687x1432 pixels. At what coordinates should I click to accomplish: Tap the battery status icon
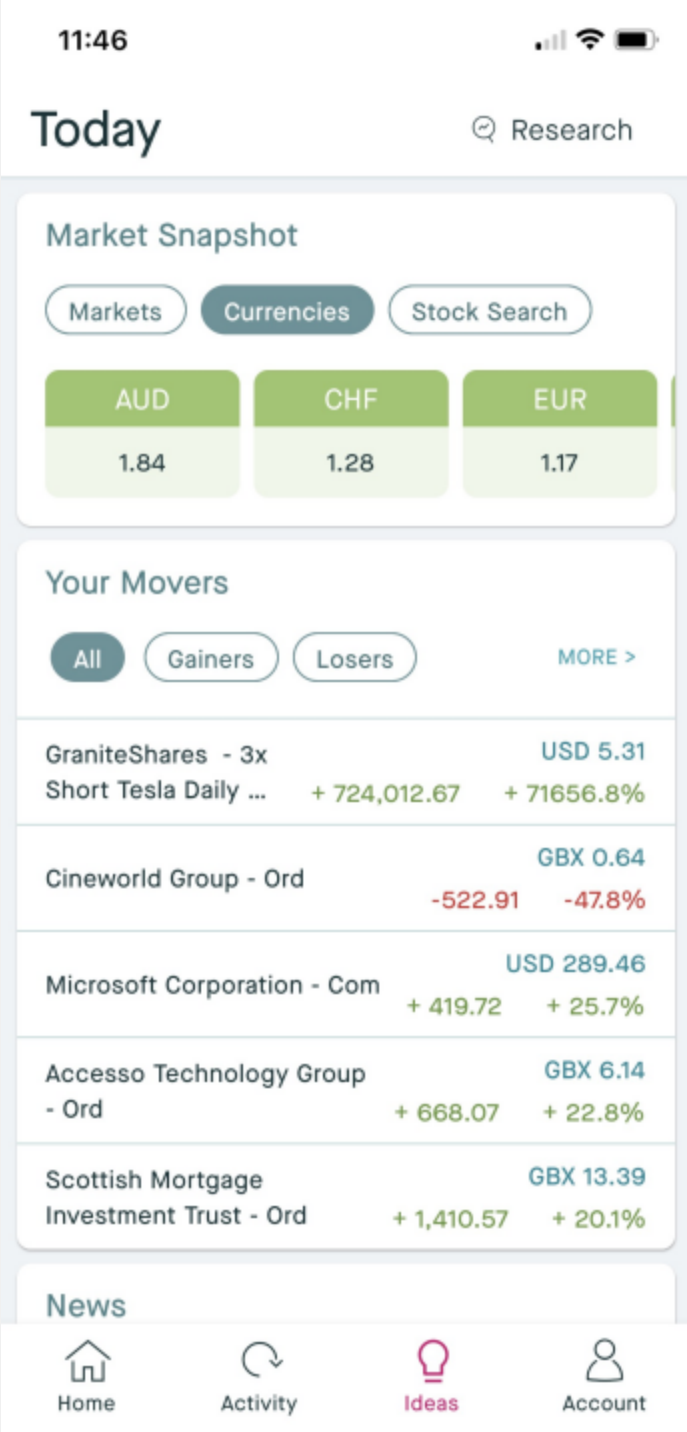[636, 41]
